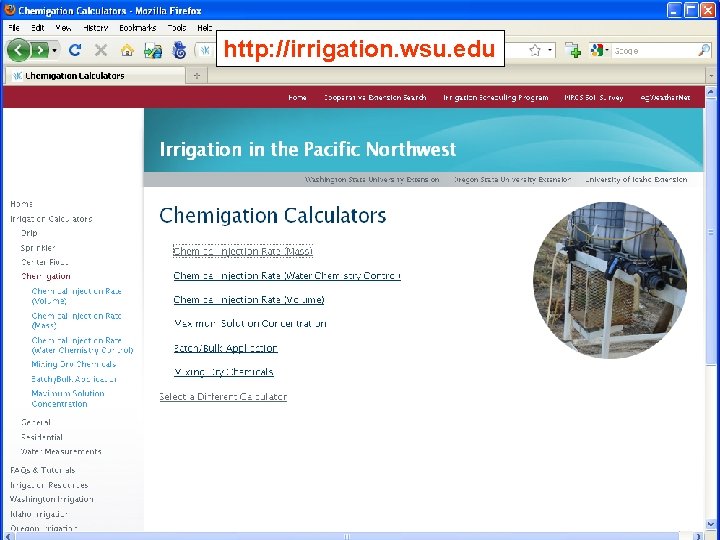
Task: Bookmark this page with the star icon
Action: pos(534,50)
